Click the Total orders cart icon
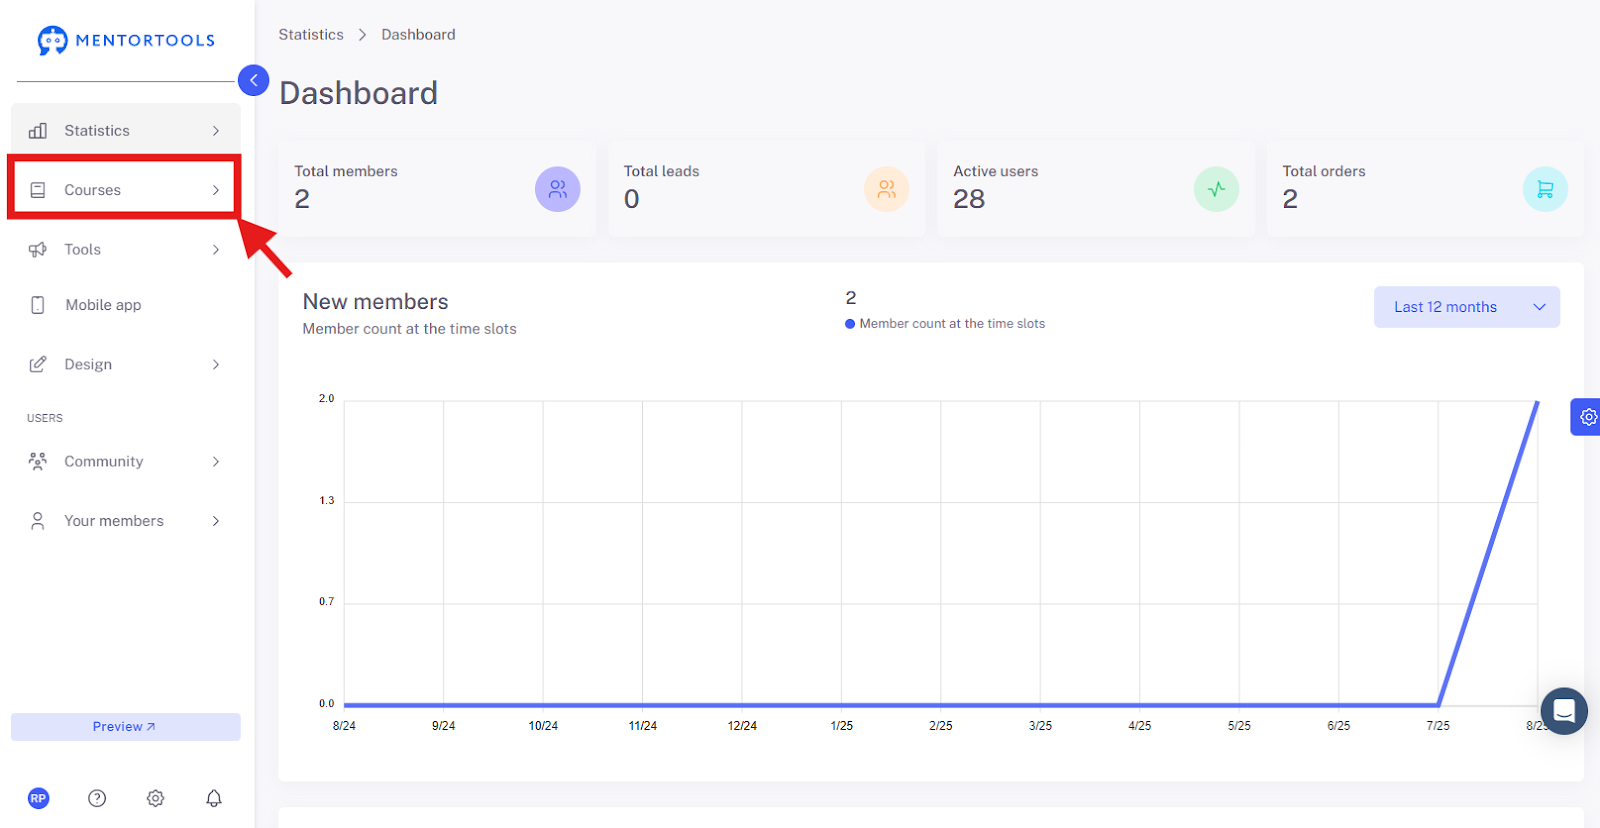The image size is (1600, 828). click(x=1545, y=189)
